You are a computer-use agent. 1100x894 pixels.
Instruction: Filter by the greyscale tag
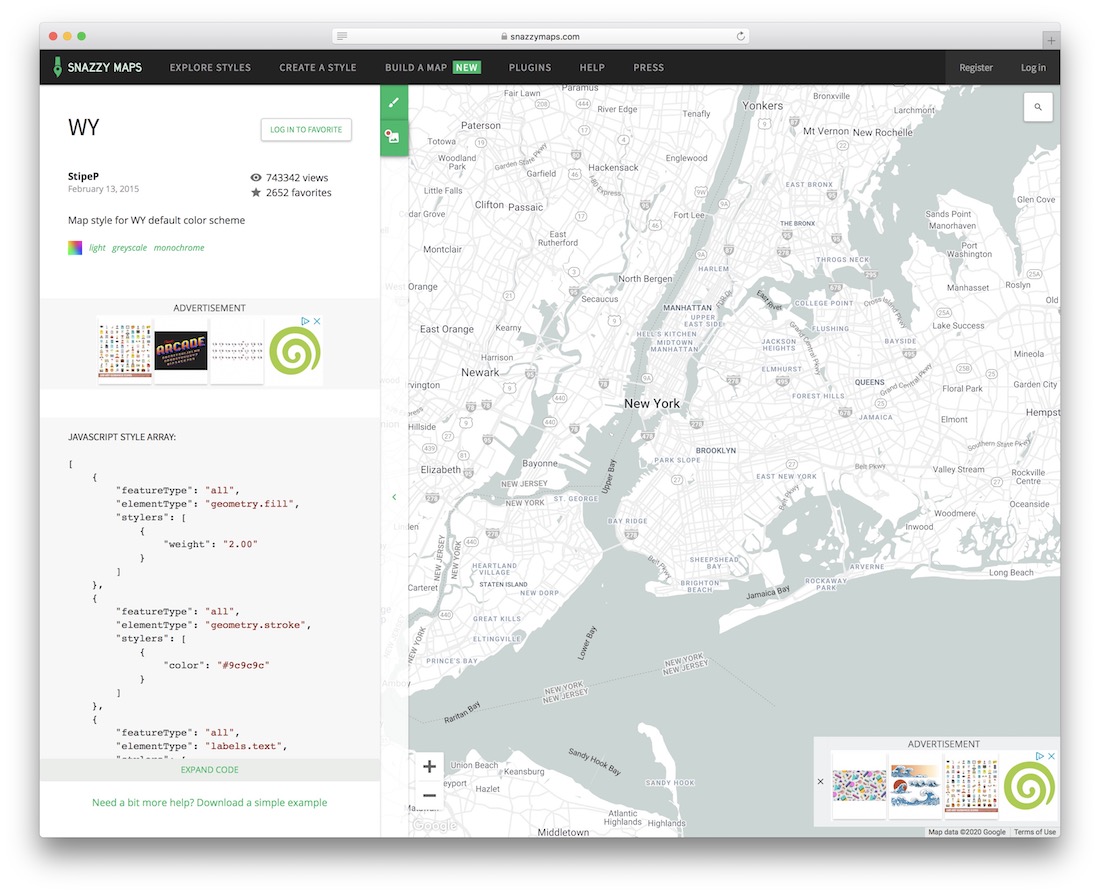[129, 248]
